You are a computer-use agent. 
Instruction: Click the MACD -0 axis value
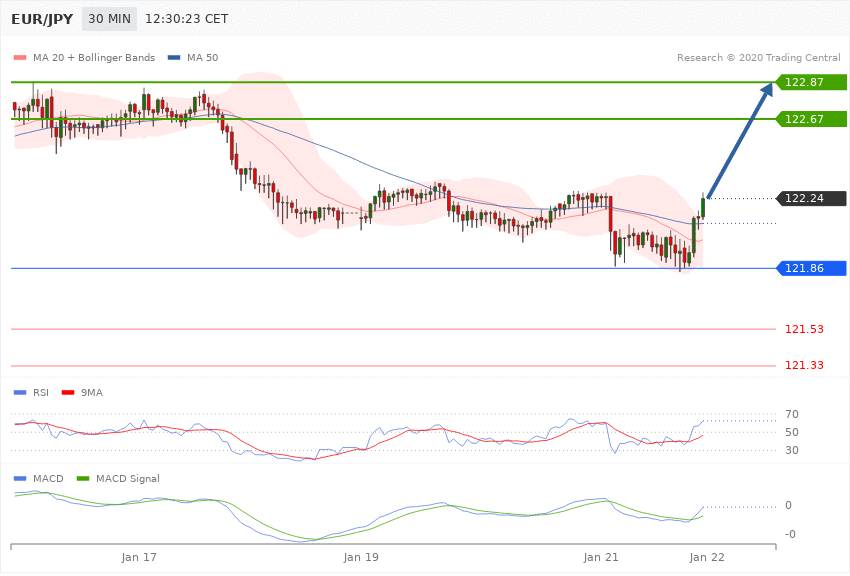[790, 534]
